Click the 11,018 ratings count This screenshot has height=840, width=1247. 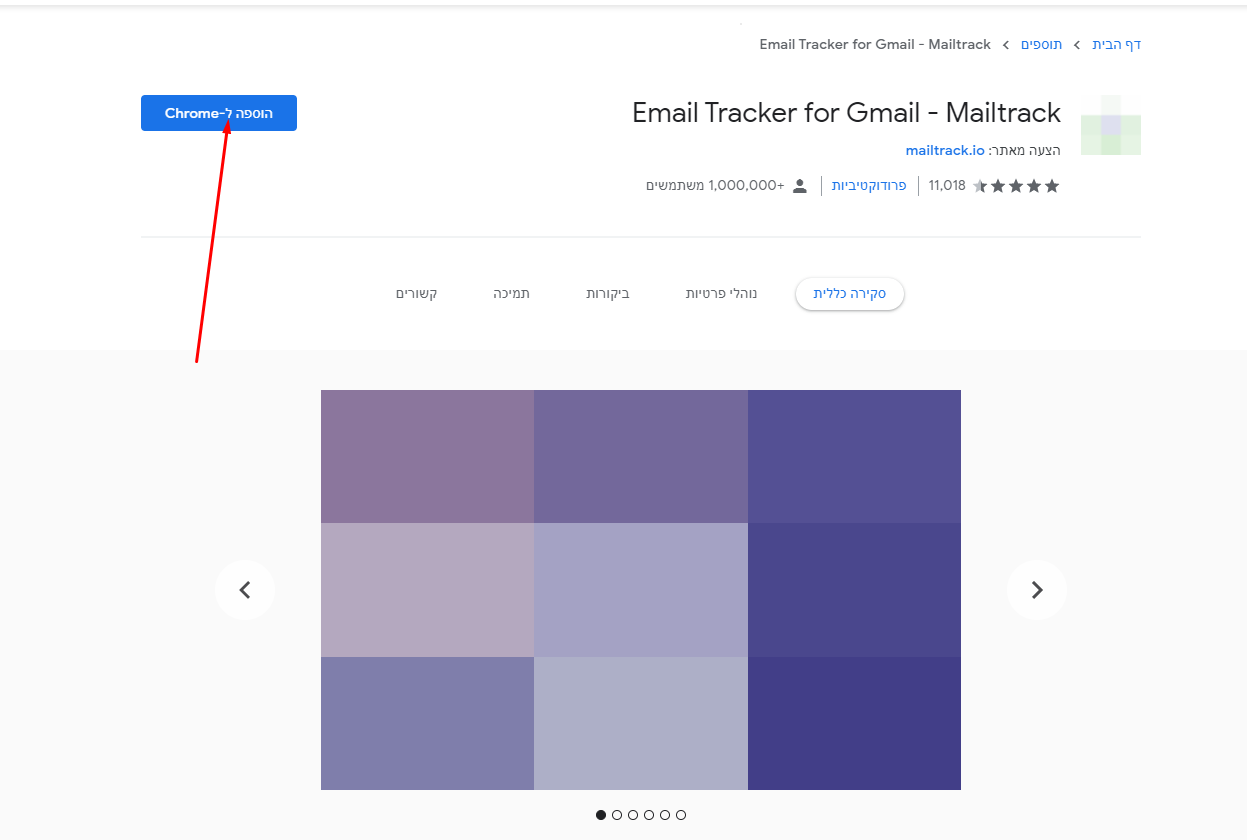point(947,185)
